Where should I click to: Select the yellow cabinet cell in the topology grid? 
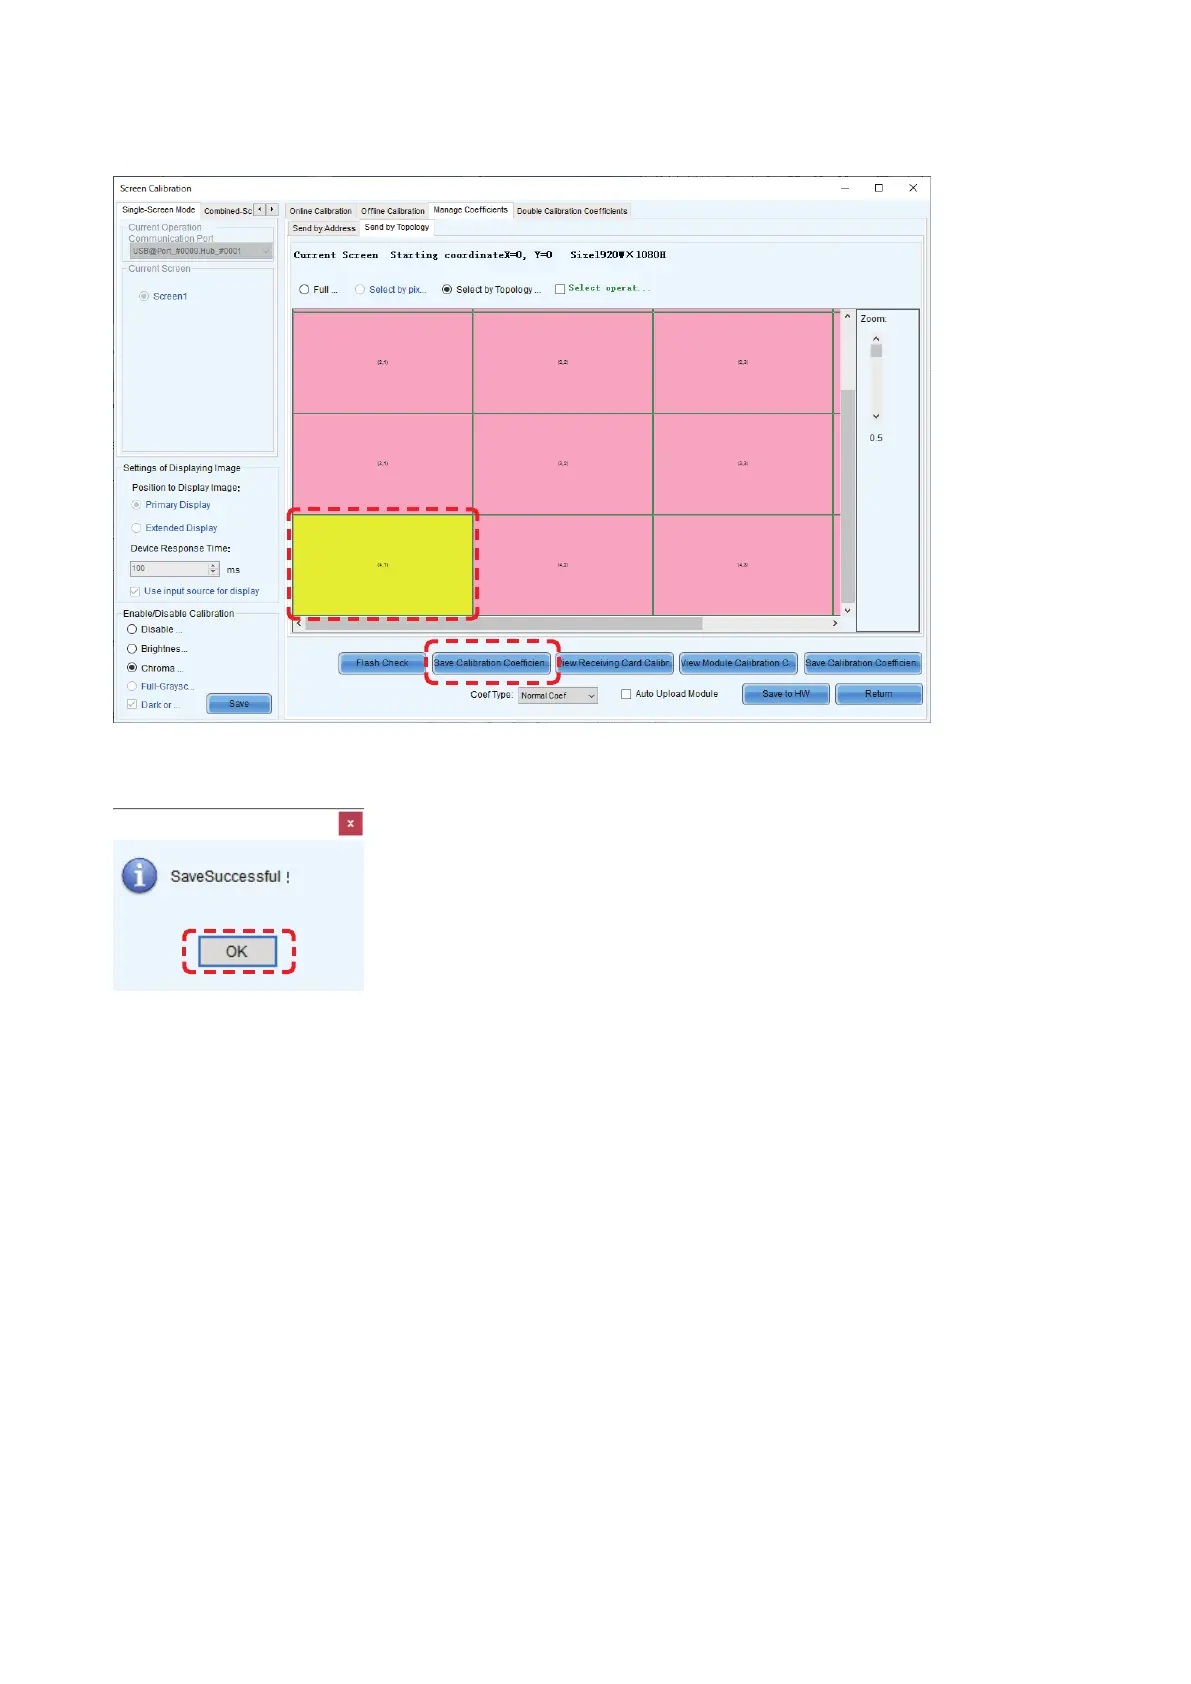coord(382,565)
